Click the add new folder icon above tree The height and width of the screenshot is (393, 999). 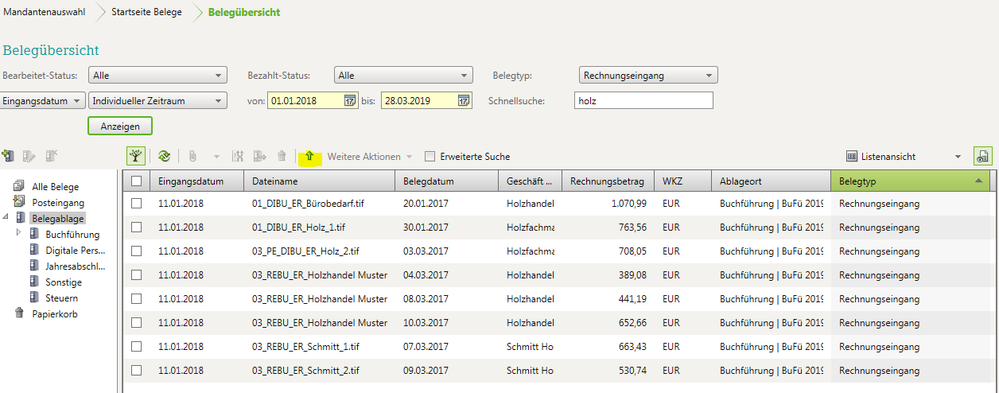(8, 155)
